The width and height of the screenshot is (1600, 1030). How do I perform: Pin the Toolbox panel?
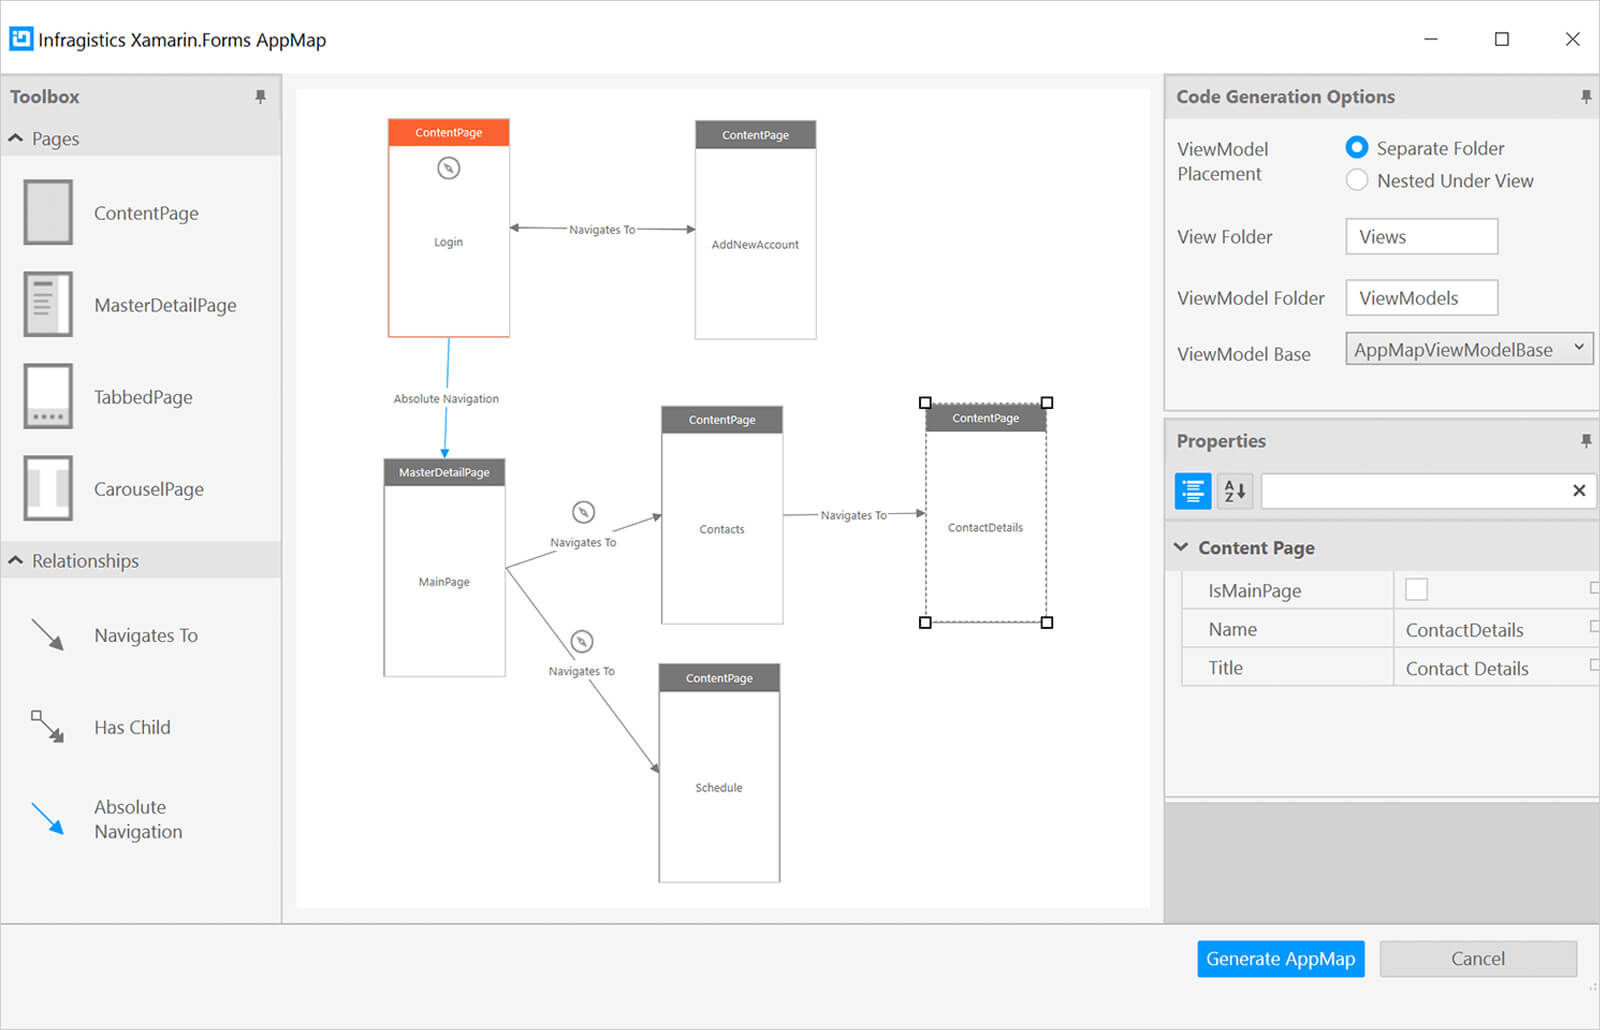pyautogui.click(x=260, y=97)
